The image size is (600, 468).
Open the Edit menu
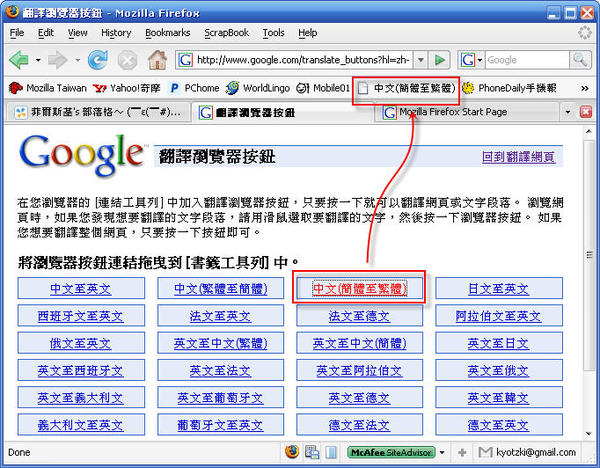click(46, 33)
